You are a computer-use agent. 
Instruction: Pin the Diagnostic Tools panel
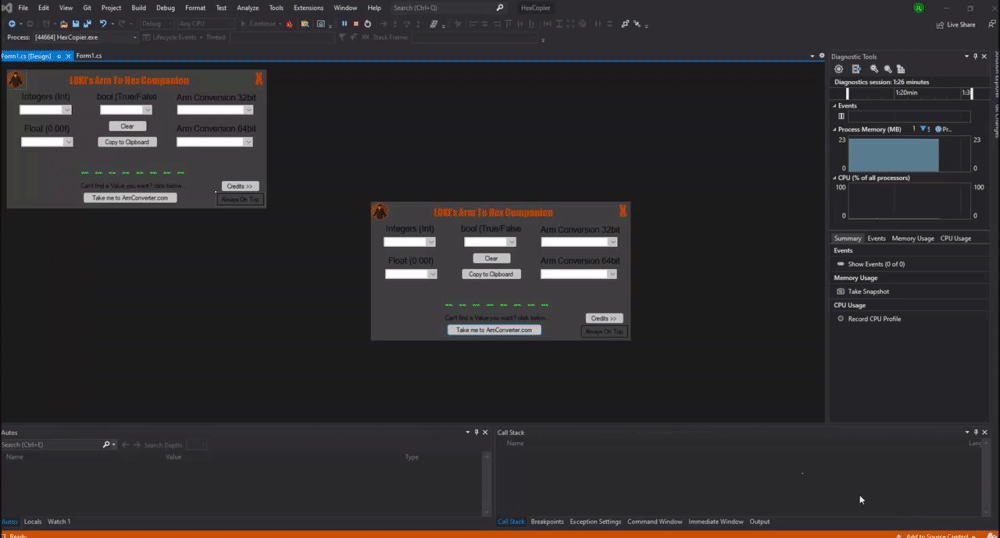click(x=975, y=56)
